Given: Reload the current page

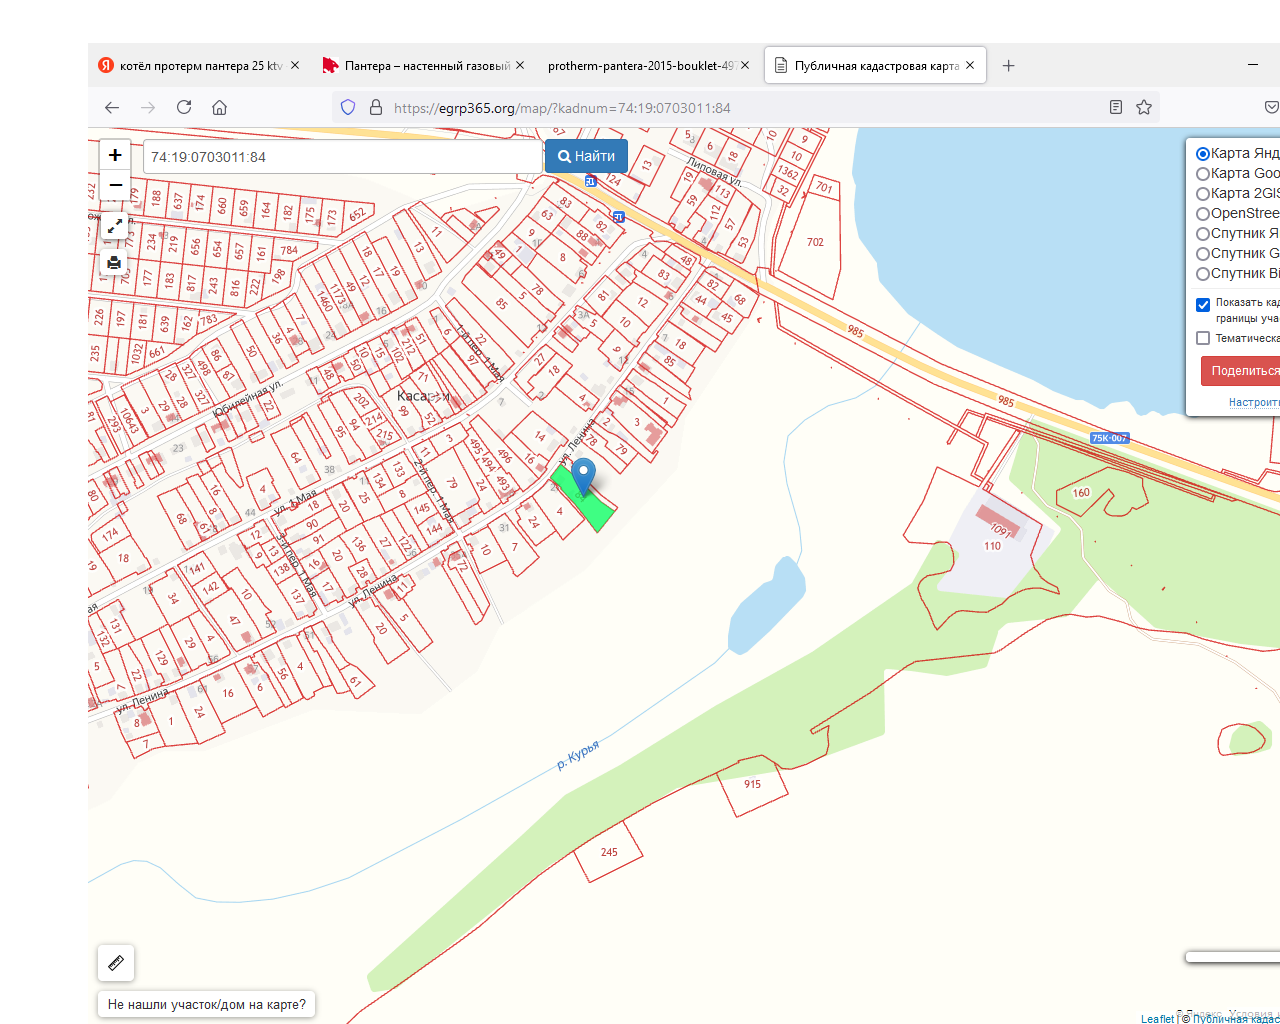Looking at the screenshot, I should click(x=184, y=107).
